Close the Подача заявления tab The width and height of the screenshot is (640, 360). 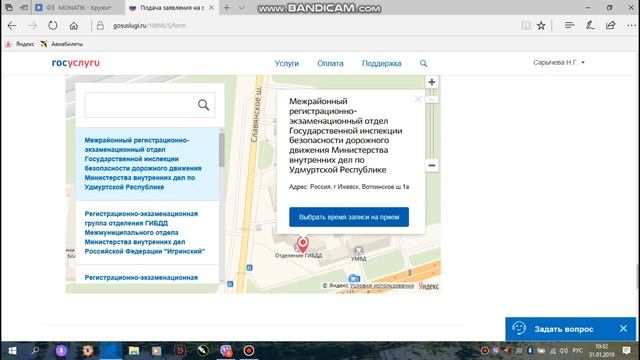tap(211, 8)
